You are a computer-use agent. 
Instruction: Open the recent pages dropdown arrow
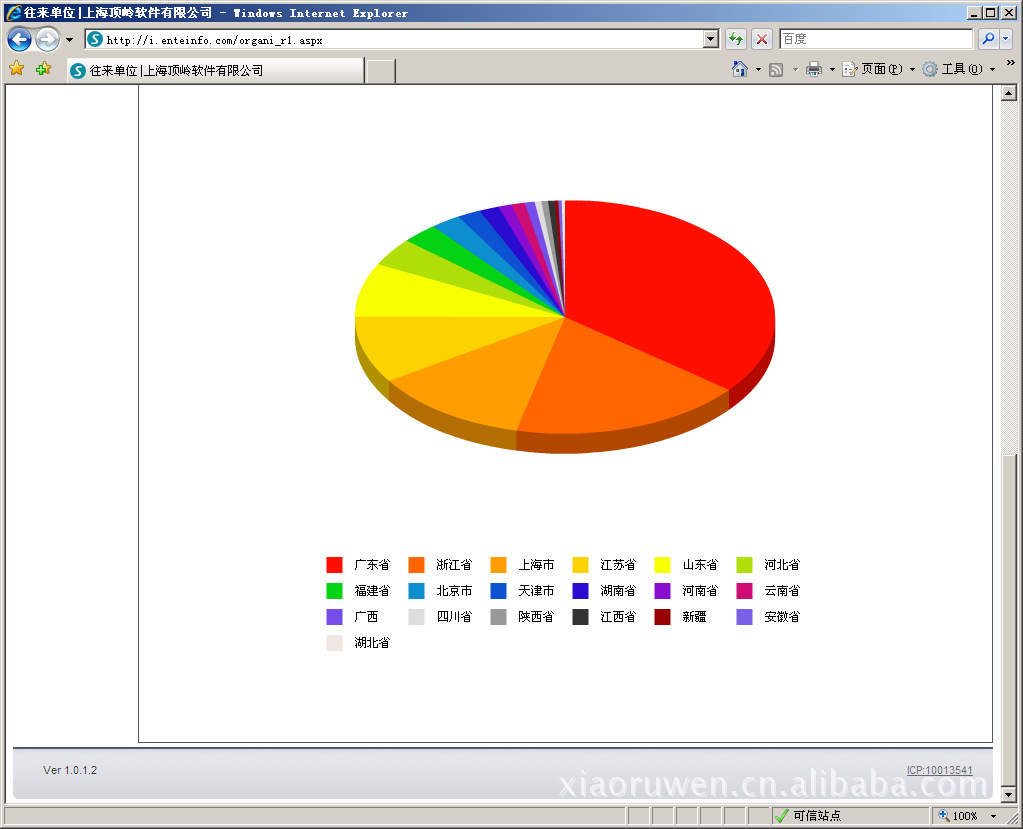pos(69,40)
